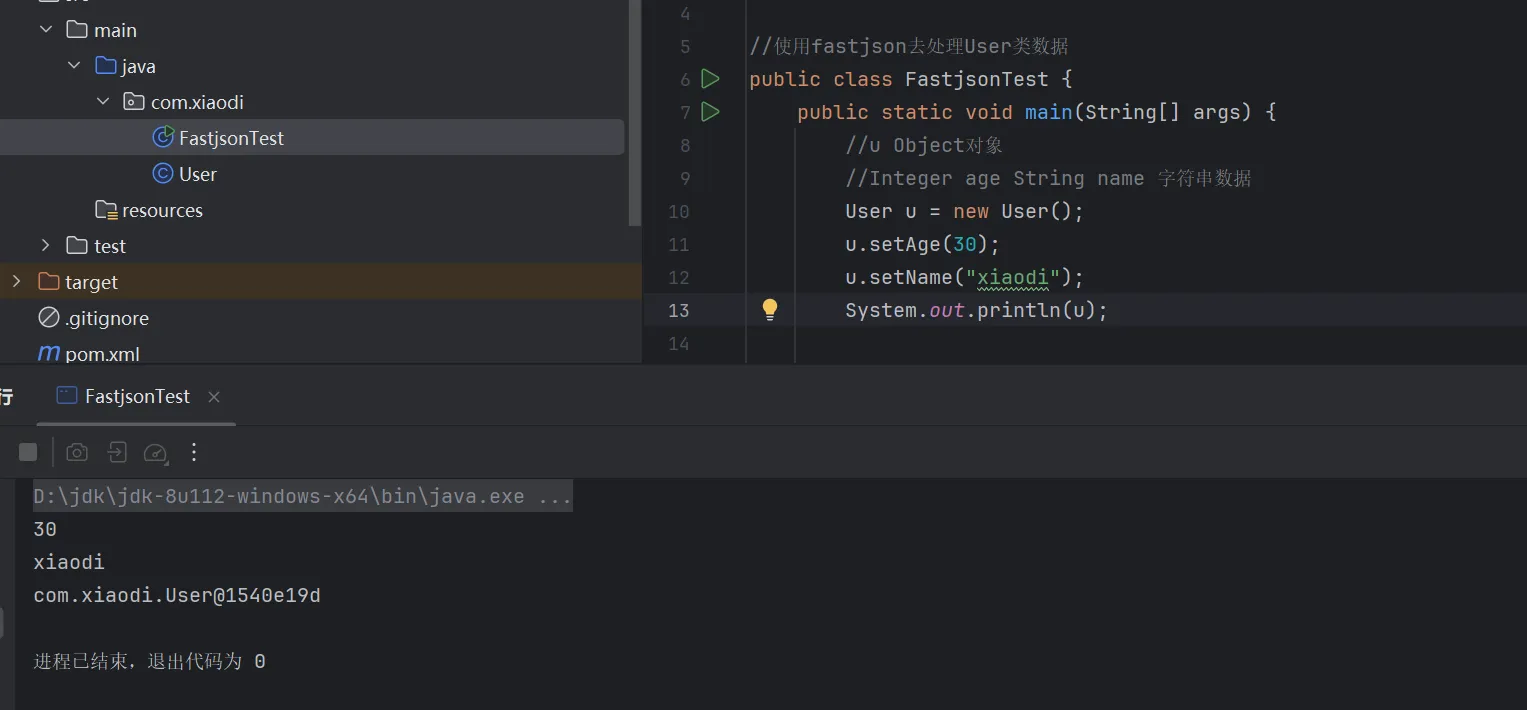The width and height of the screenshot is (1527, 710).
Task: Collapse the main folder in the project tree
Action: point(46,30)
